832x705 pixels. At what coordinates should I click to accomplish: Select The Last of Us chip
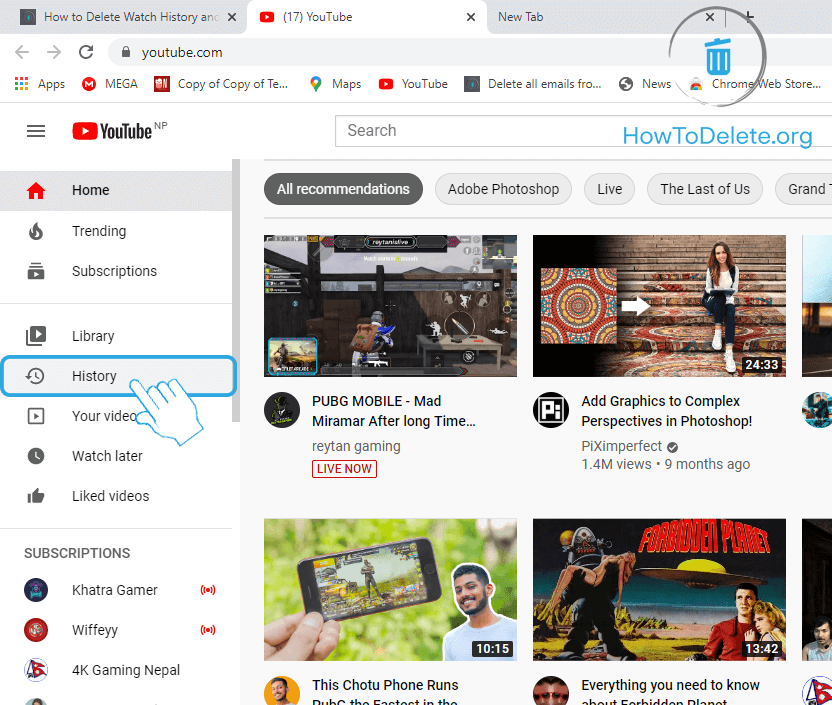point(704,189)
